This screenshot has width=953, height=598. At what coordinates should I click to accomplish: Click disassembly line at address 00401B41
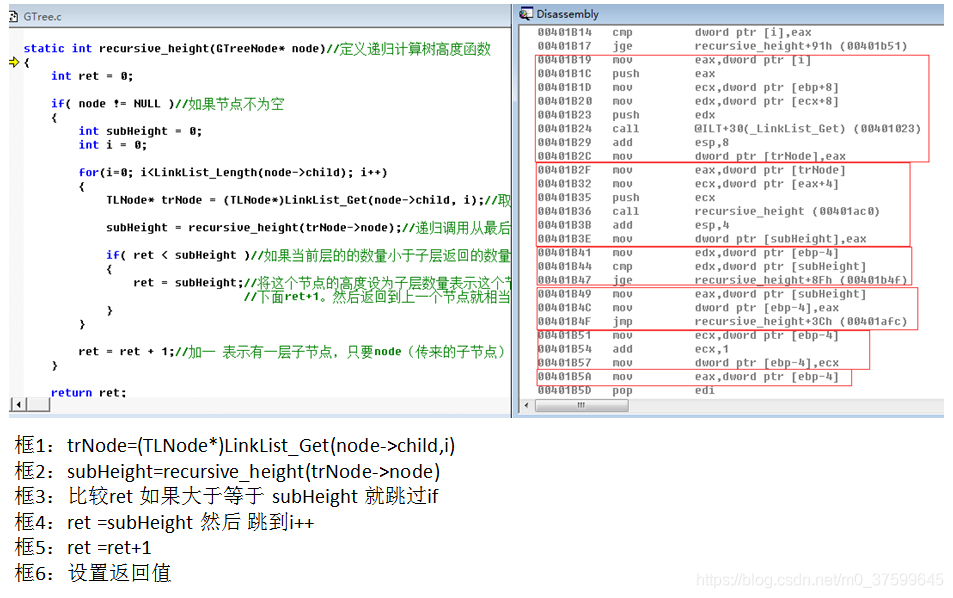click(688, 253)
